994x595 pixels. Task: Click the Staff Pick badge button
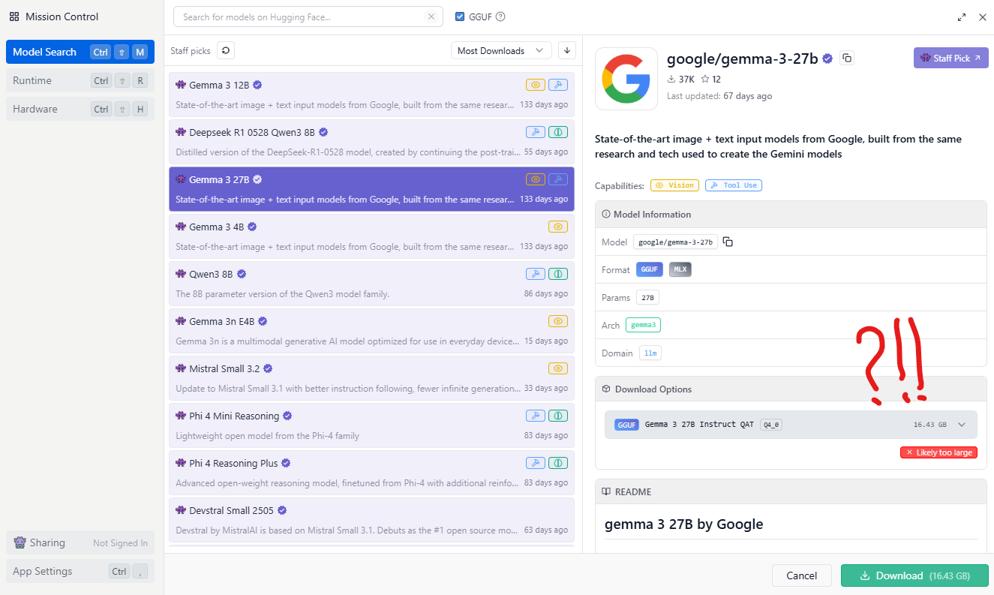click(950, 58)
